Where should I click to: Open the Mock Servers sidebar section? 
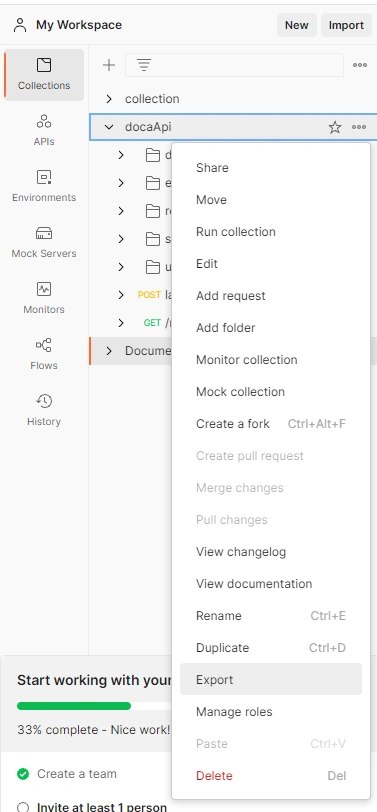click(44, 242)
